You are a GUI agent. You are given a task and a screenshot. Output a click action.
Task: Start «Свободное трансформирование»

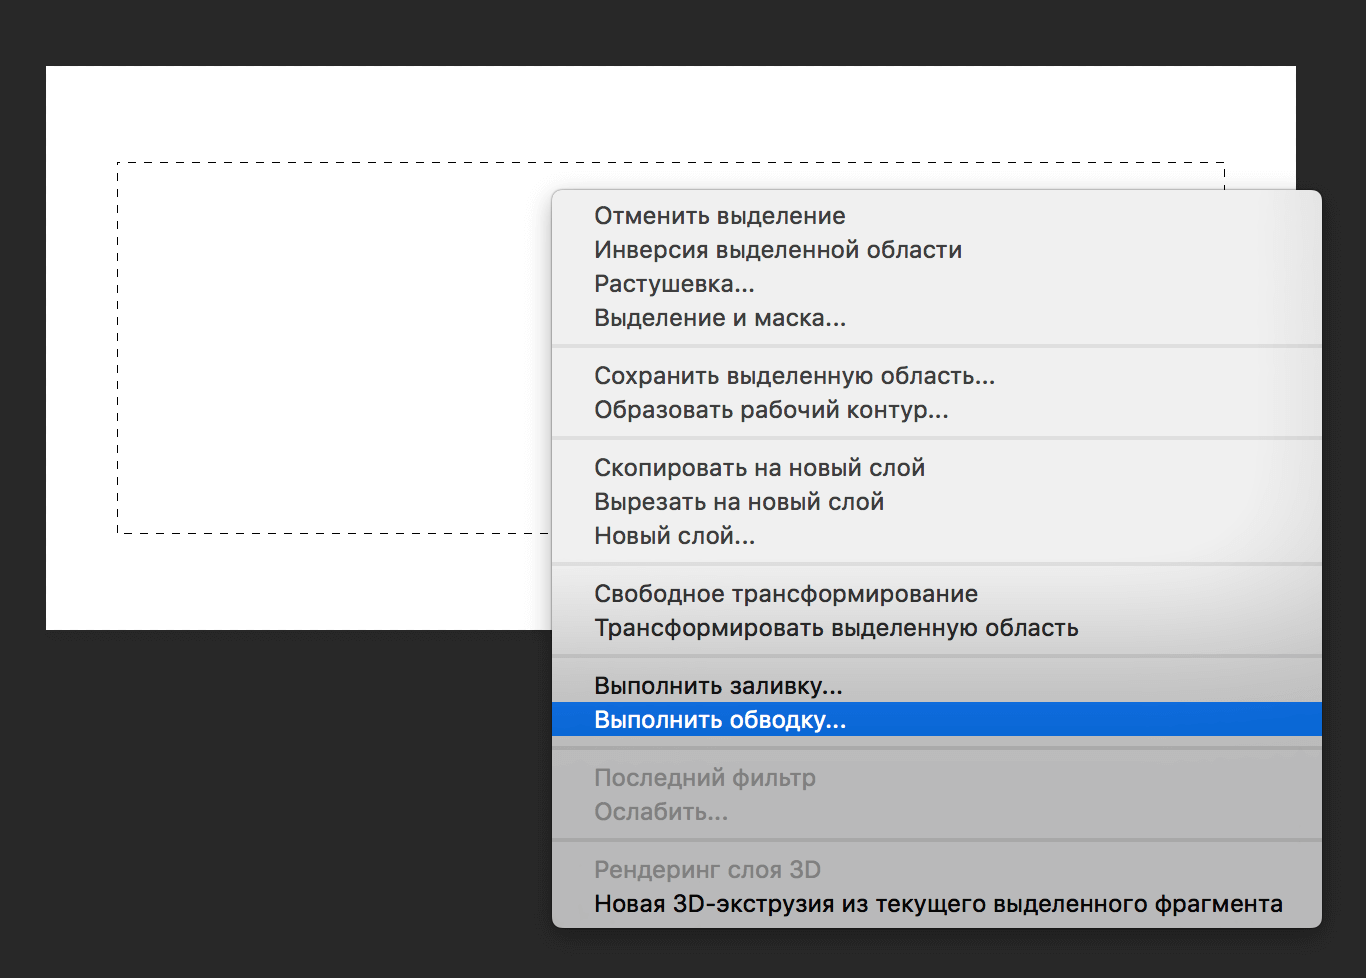(x=786, y=593)
